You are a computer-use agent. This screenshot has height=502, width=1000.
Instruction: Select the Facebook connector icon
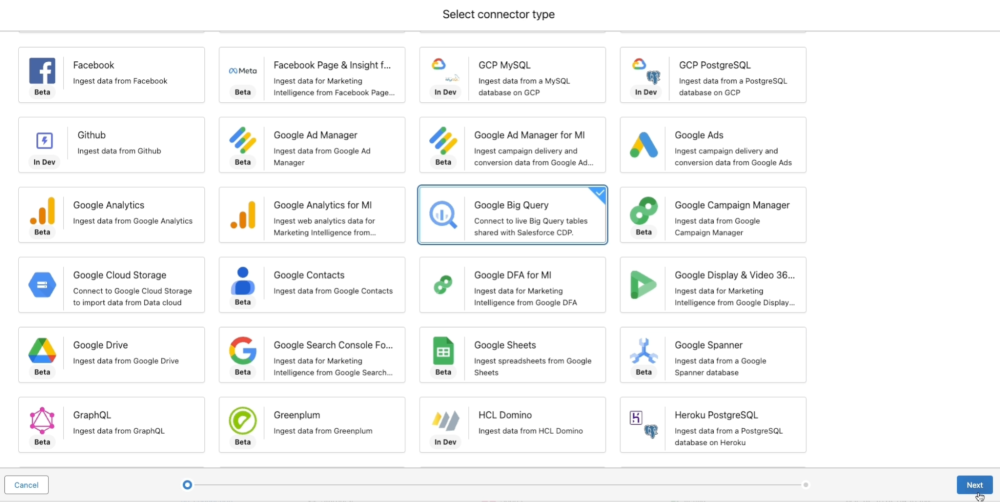tap(42, 71)
